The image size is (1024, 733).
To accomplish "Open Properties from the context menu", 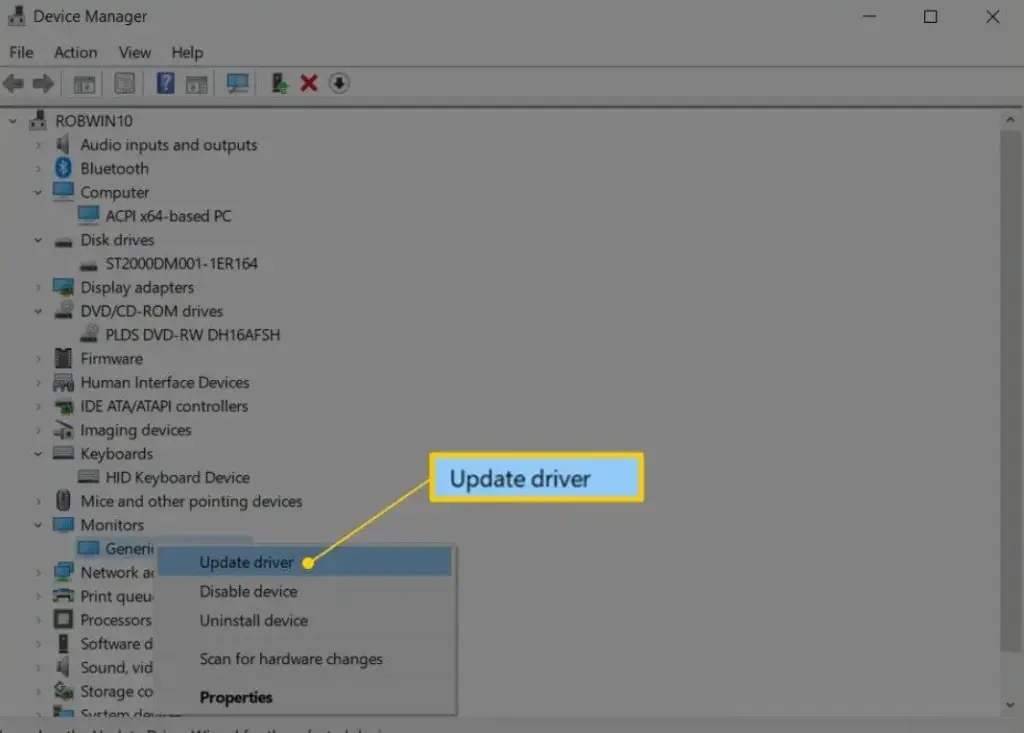I will pyautogui.click(x=236, y=697).
